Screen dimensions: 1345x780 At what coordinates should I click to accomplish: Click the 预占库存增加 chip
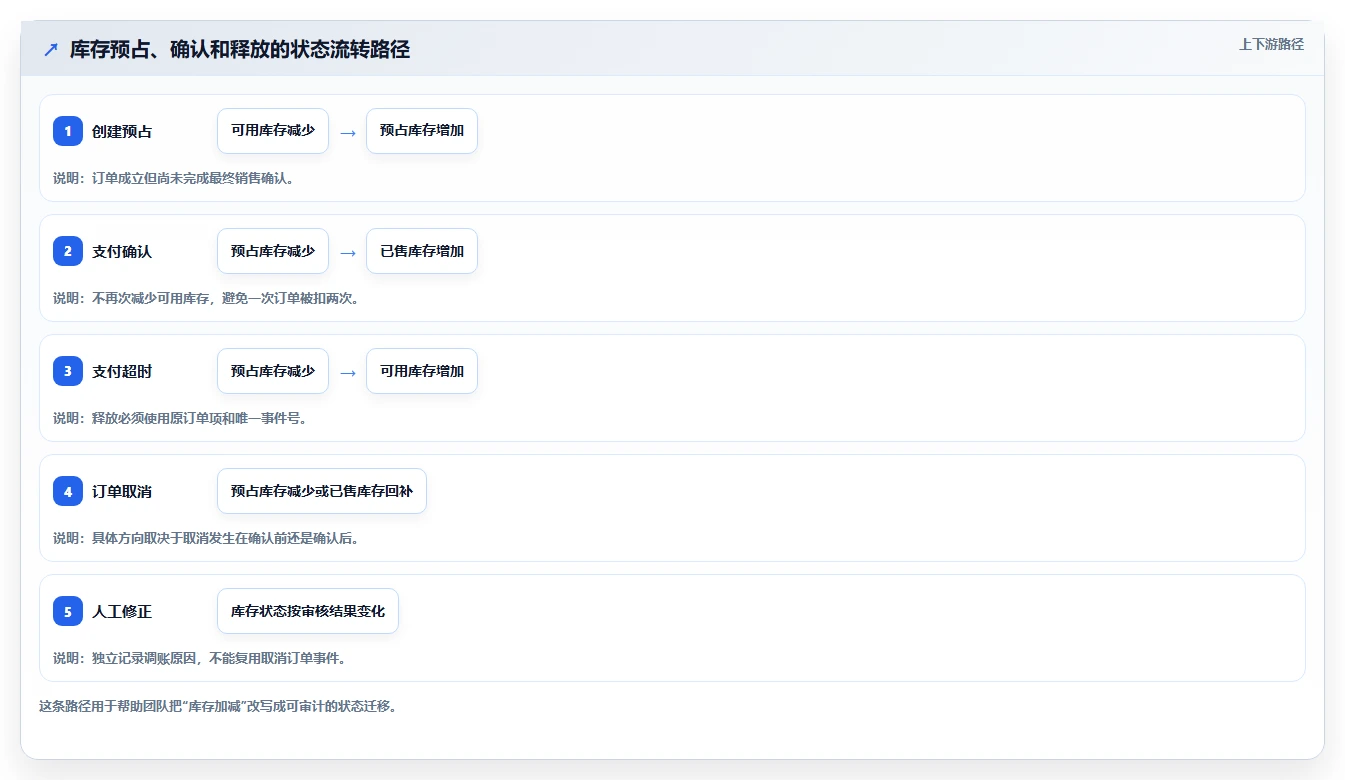coord(422,131)
